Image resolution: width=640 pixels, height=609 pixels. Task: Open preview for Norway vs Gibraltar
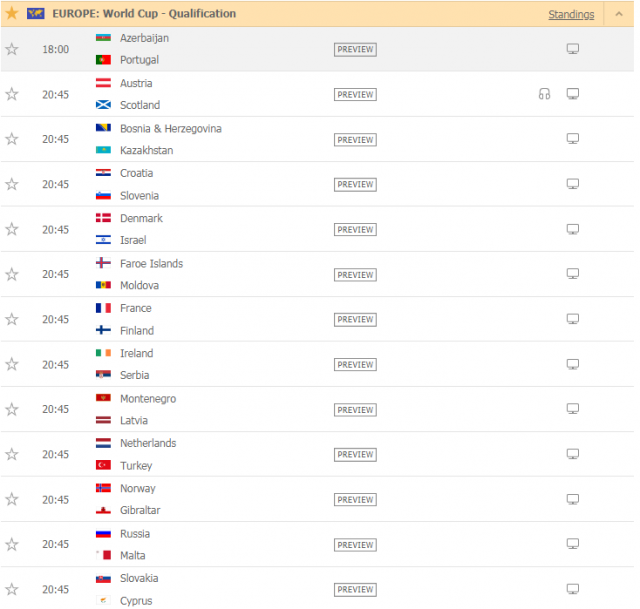(x=355, y=500)
